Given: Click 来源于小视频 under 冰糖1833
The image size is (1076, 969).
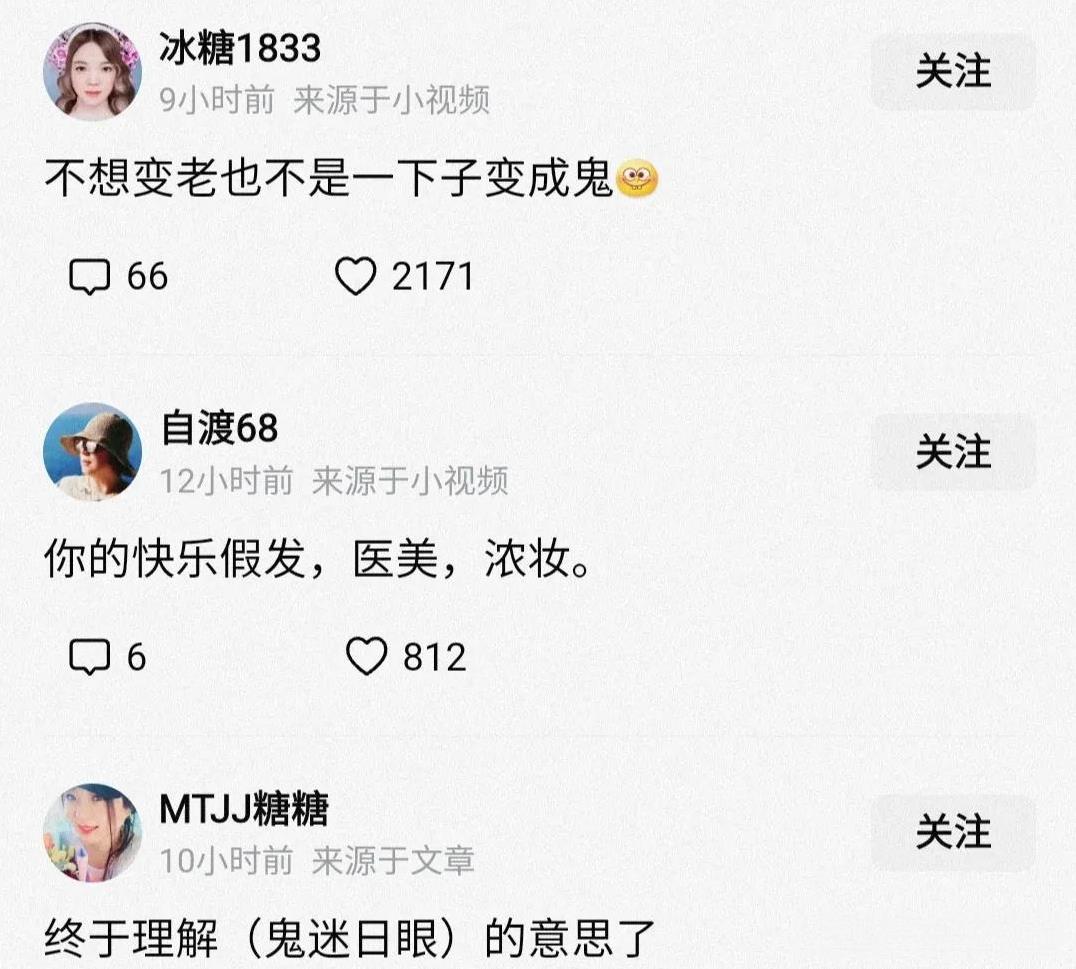Looking at the screenshot, I should point(392,101).
